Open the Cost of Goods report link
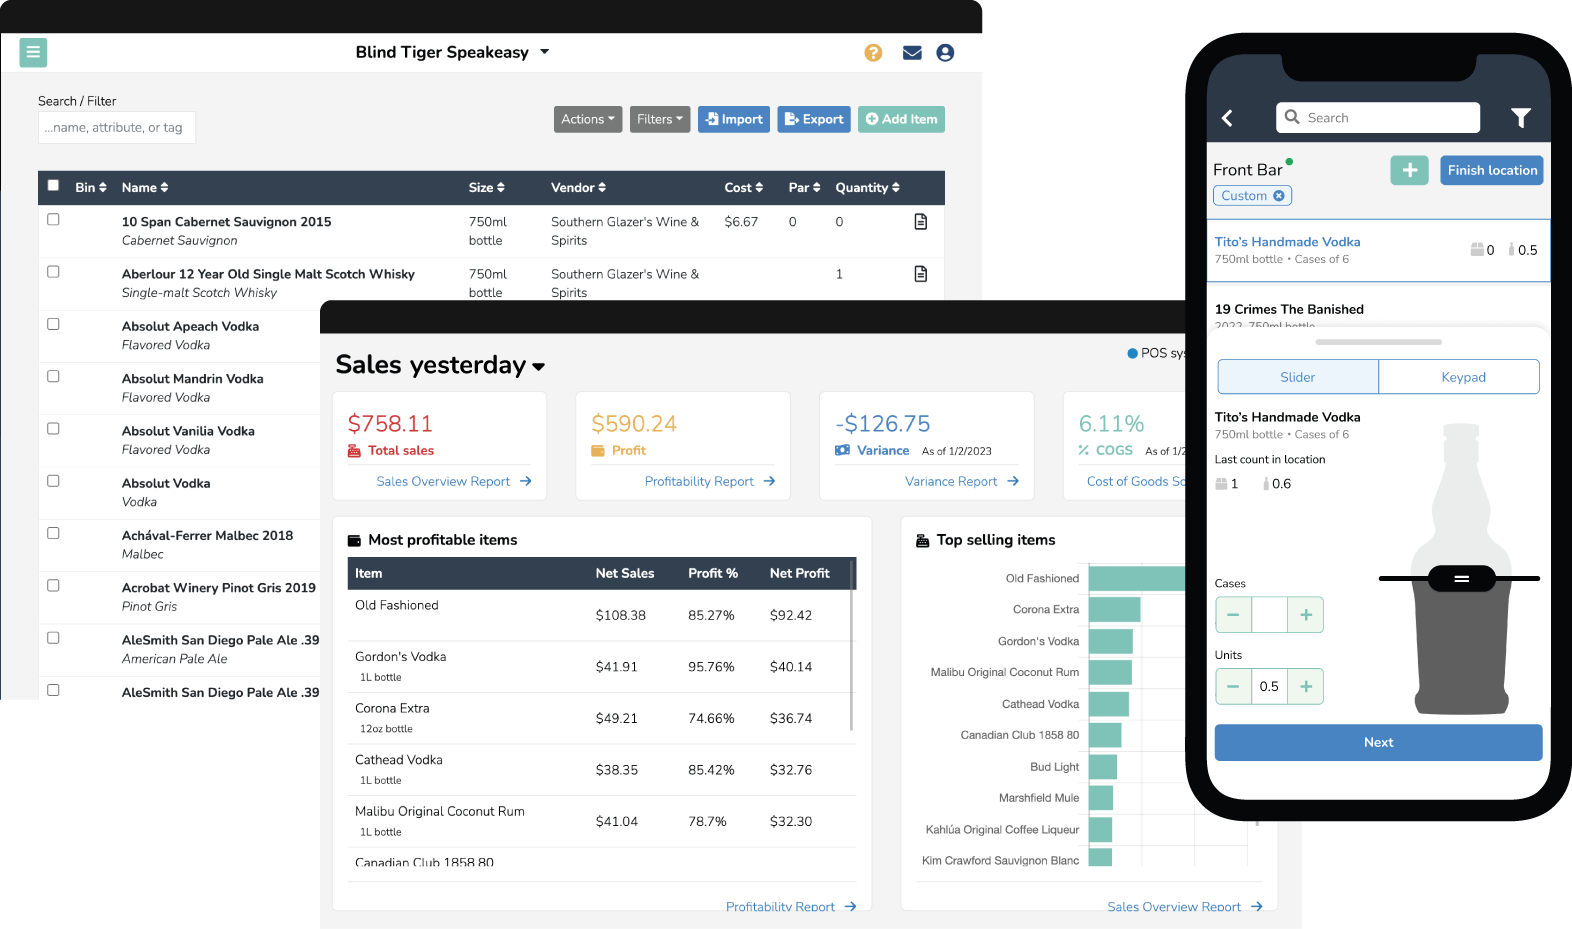The image size is (1572, 929). [x=1136, y=482]
